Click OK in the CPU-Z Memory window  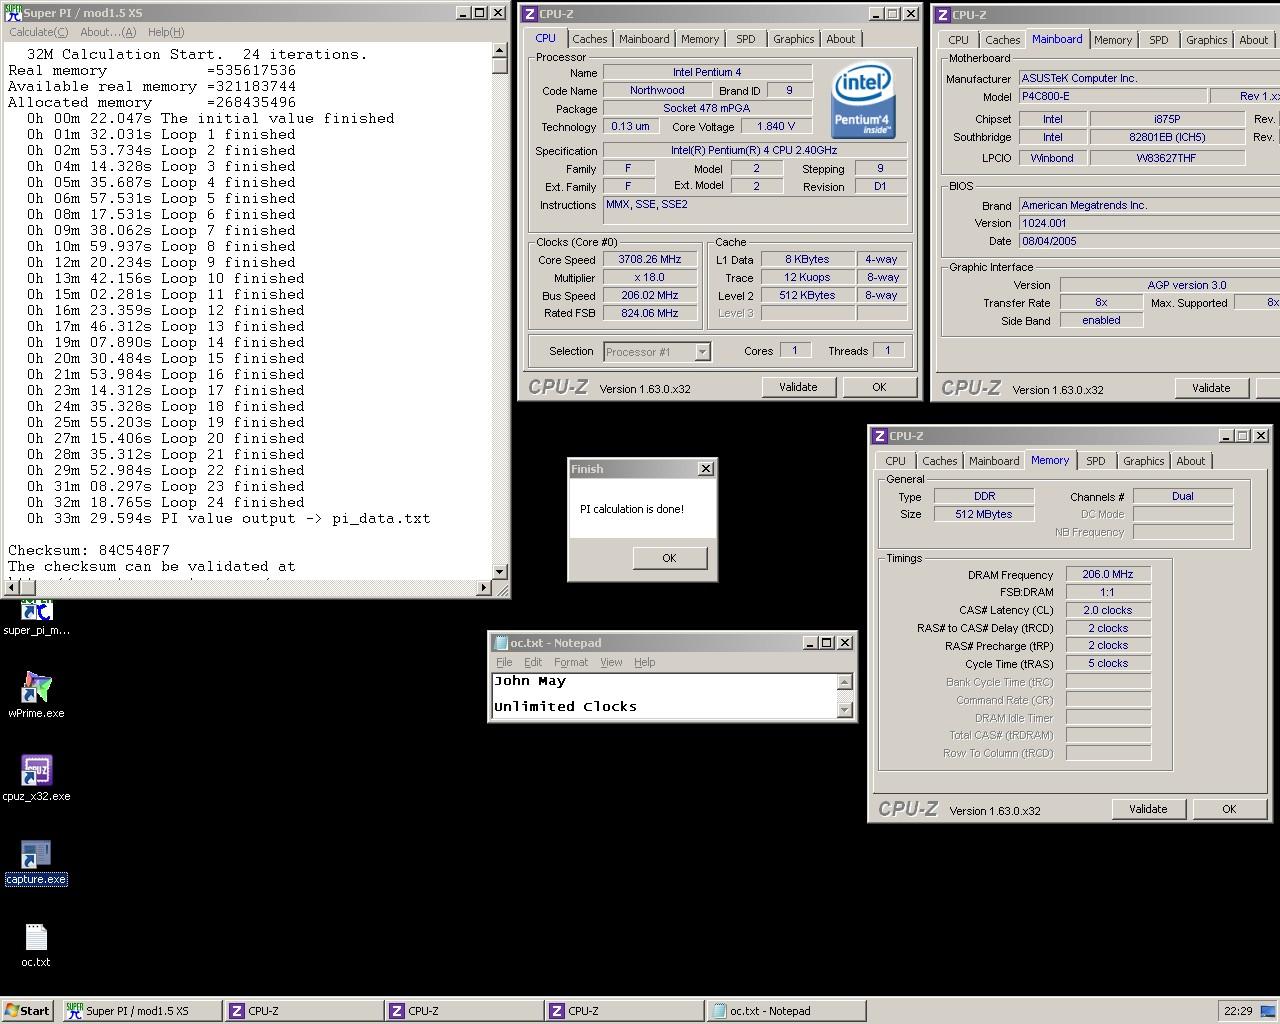[x=1229, y=809]
